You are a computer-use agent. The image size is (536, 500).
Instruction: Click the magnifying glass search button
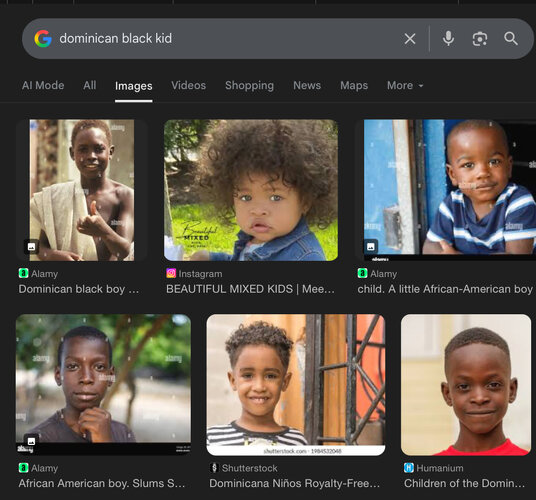pyautogui.click(x=511, y=39)
